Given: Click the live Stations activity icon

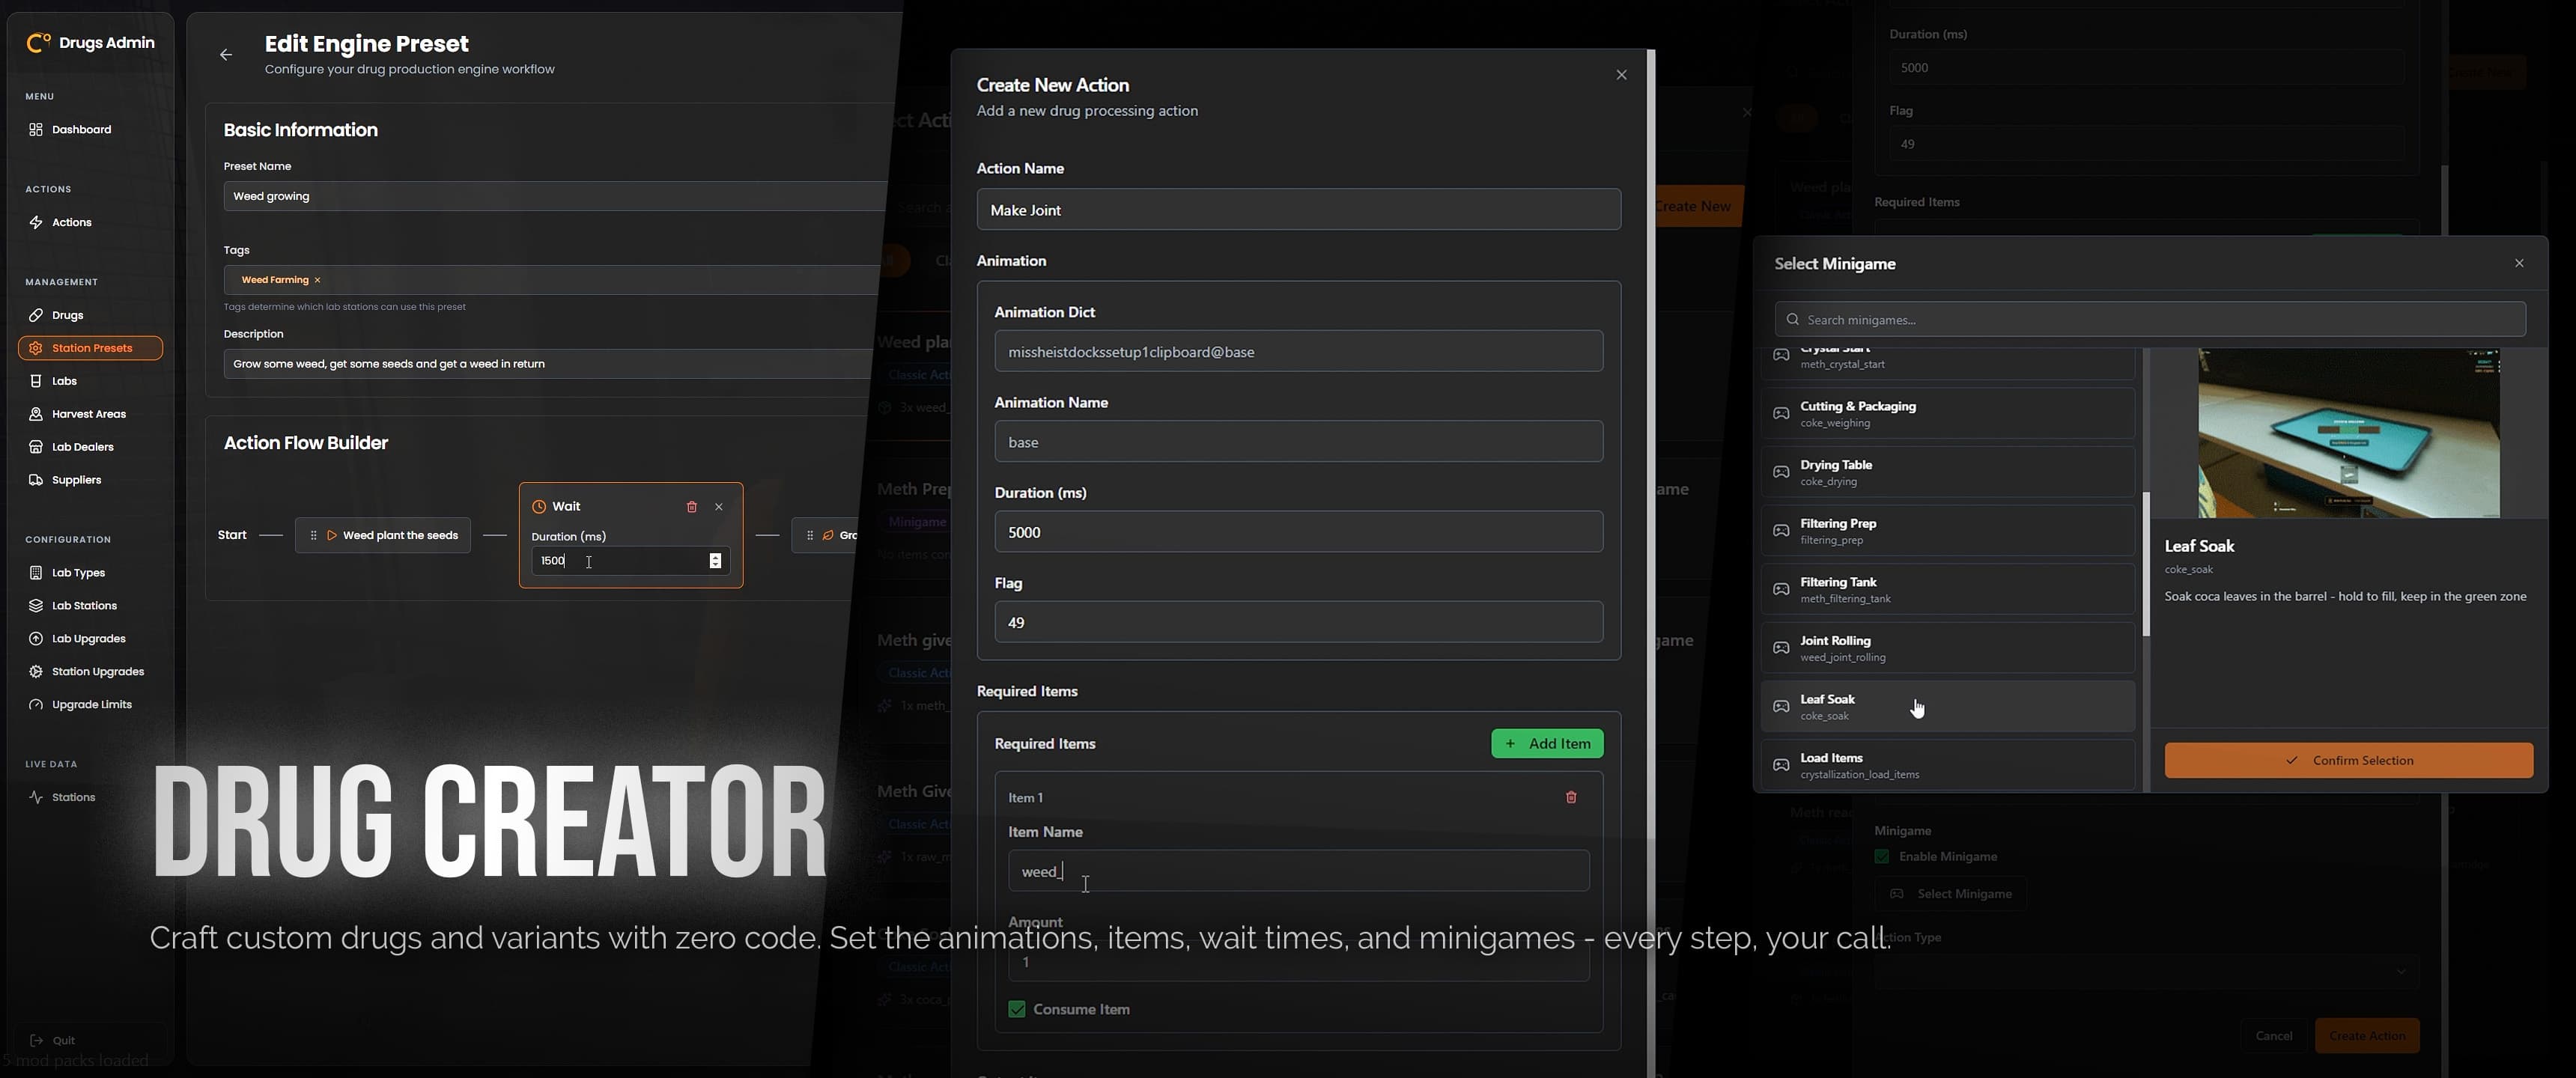Looking at the screenshot, I should coord(36,798).
